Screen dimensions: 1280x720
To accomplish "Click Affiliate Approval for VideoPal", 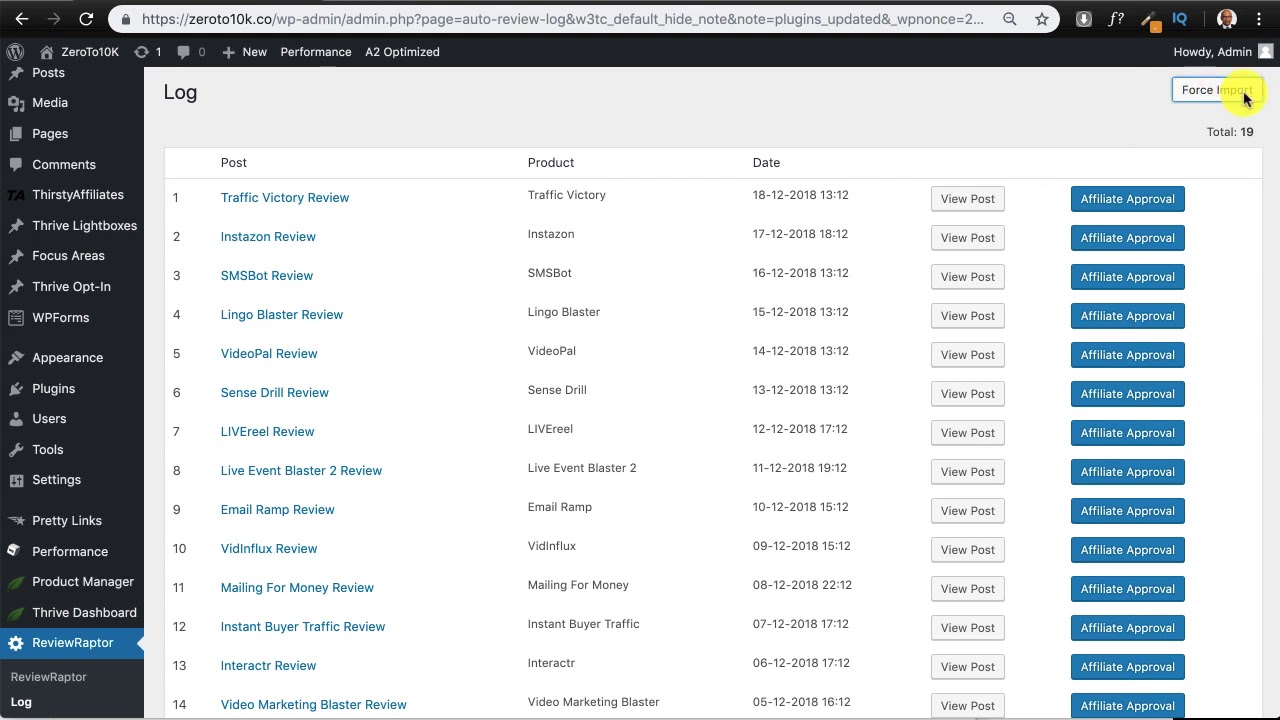I will point(1128,355).
